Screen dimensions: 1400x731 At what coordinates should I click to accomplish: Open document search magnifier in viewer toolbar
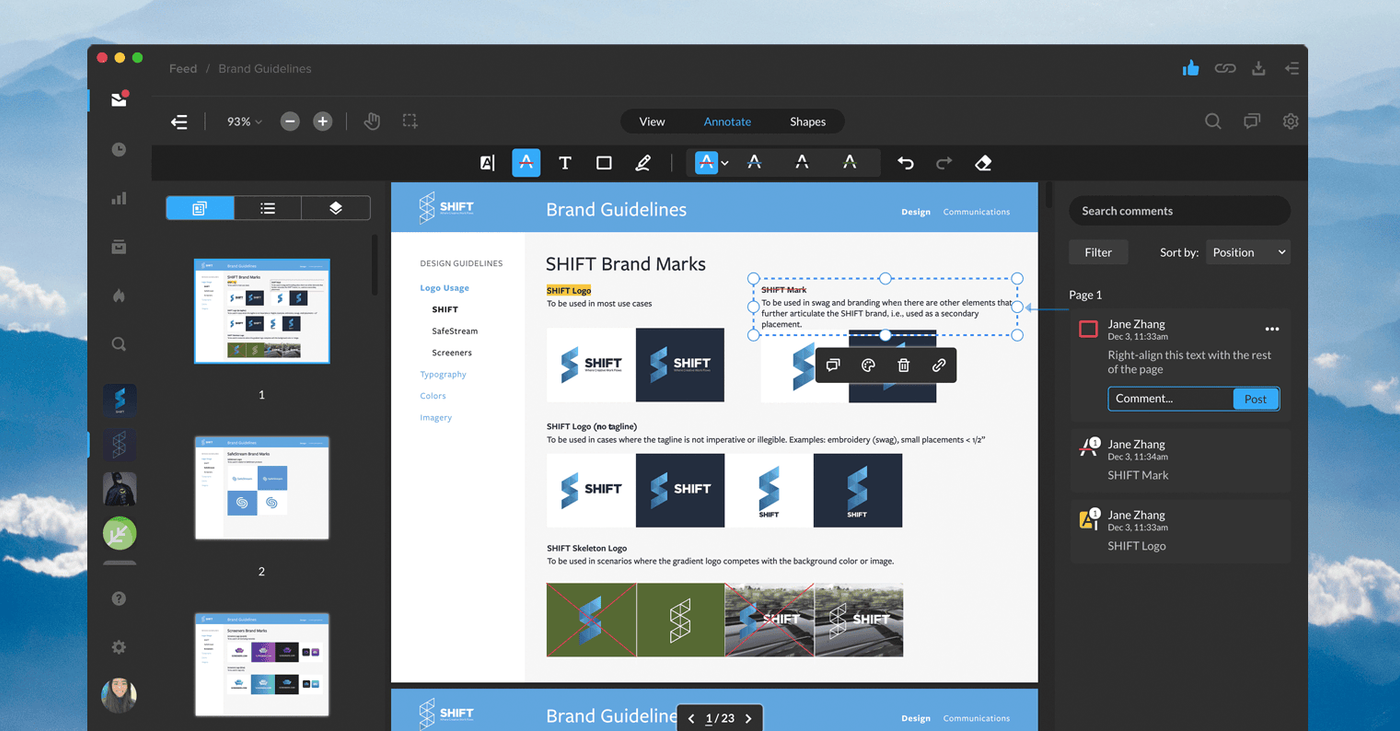tap(1213, 121)
